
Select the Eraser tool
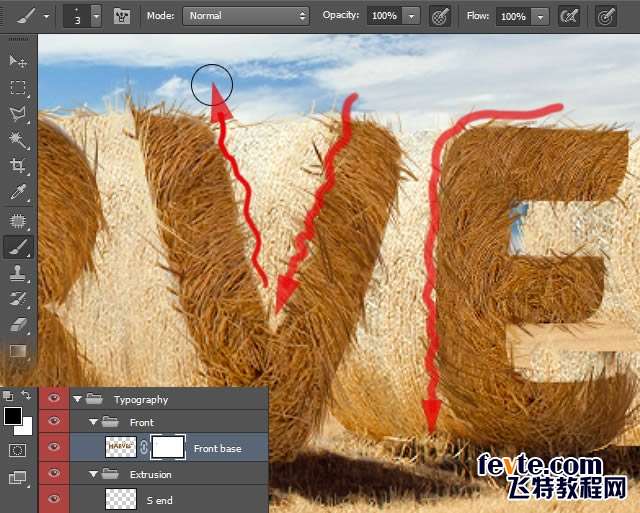click(17, 324)
